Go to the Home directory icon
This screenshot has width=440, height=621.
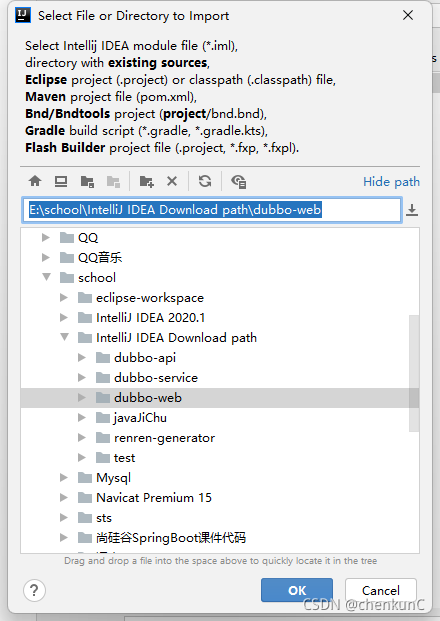click(35, 181)
